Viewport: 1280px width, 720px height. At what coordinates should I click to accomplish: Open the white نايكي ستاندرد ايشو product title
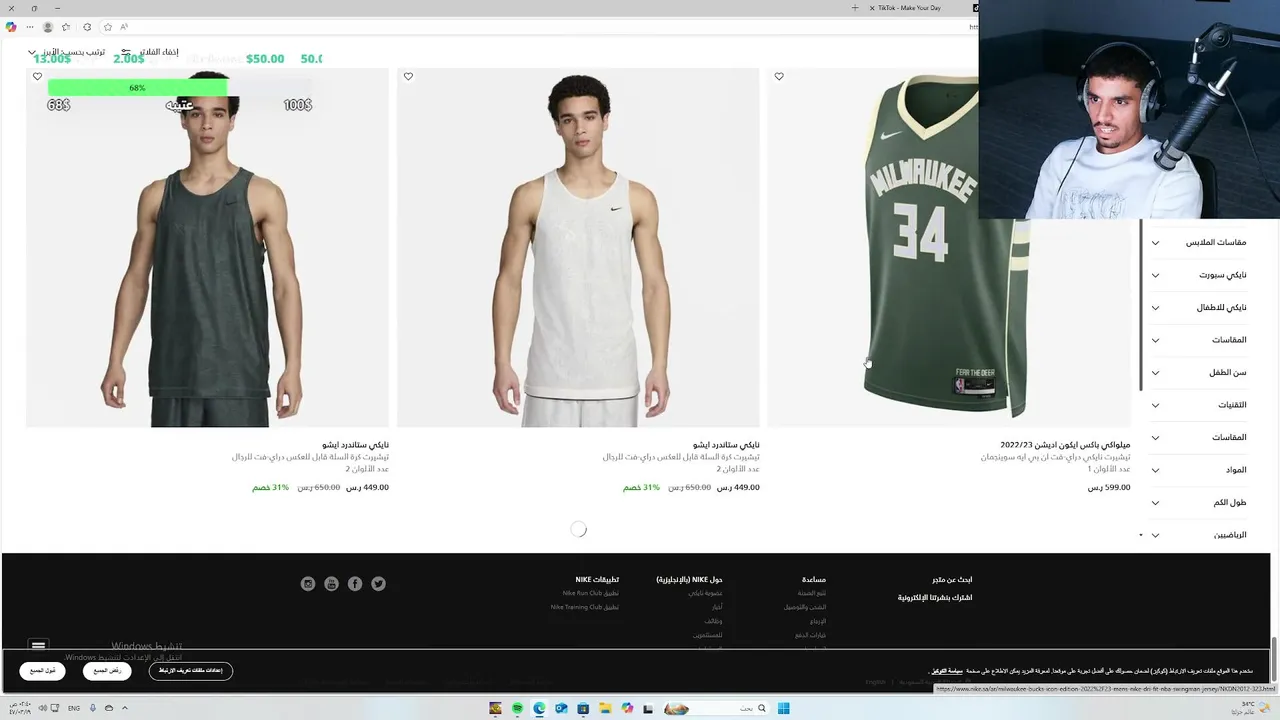pos(726,445)
